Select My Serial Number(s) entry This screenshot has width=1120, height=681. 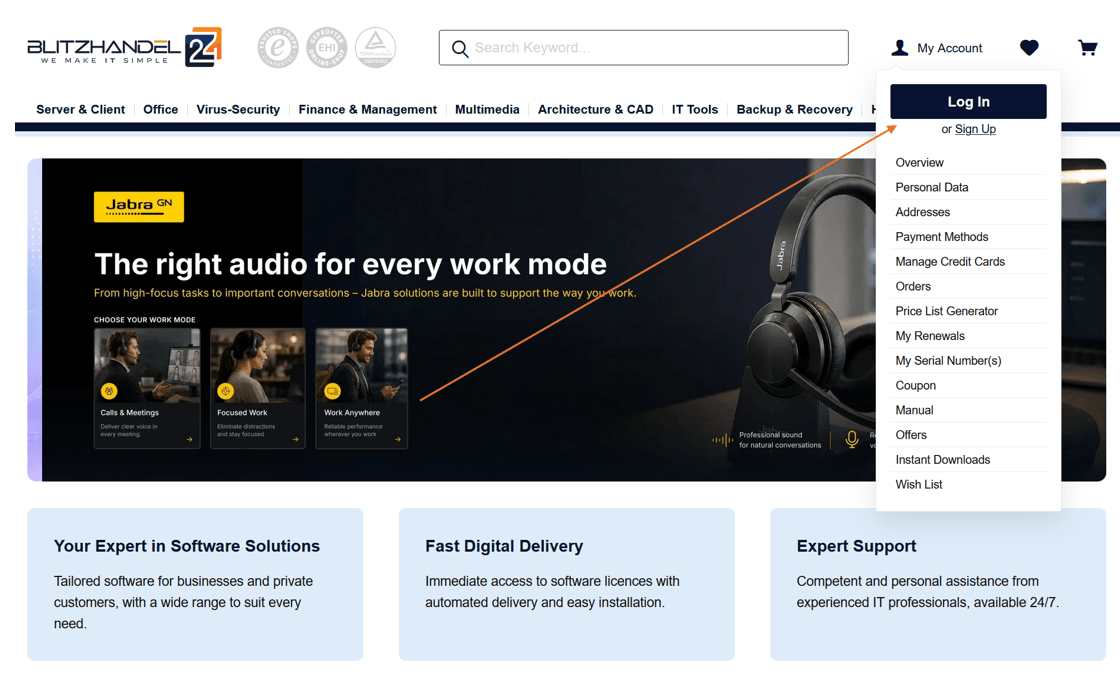tap(968, 361)
